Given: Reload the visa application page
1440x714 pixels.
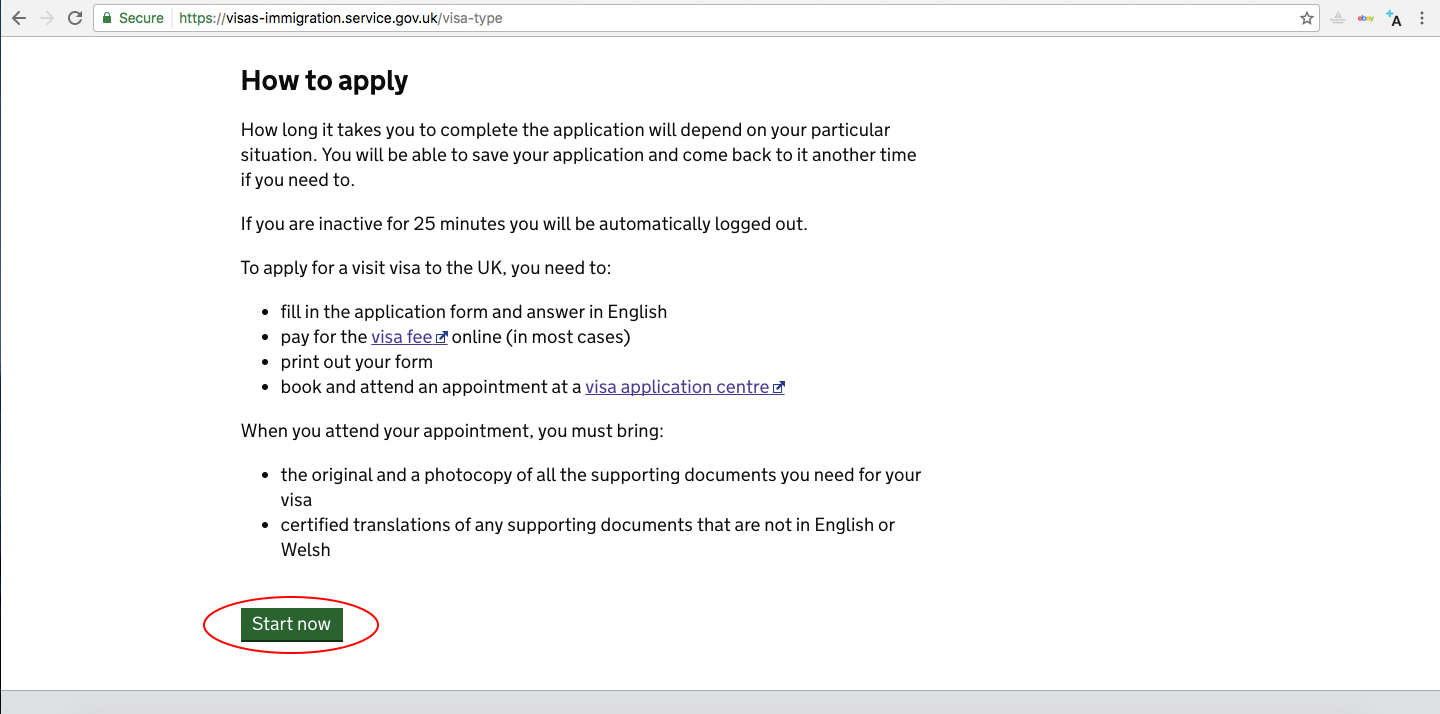Looking at the screenshot, I should [75, 18].
